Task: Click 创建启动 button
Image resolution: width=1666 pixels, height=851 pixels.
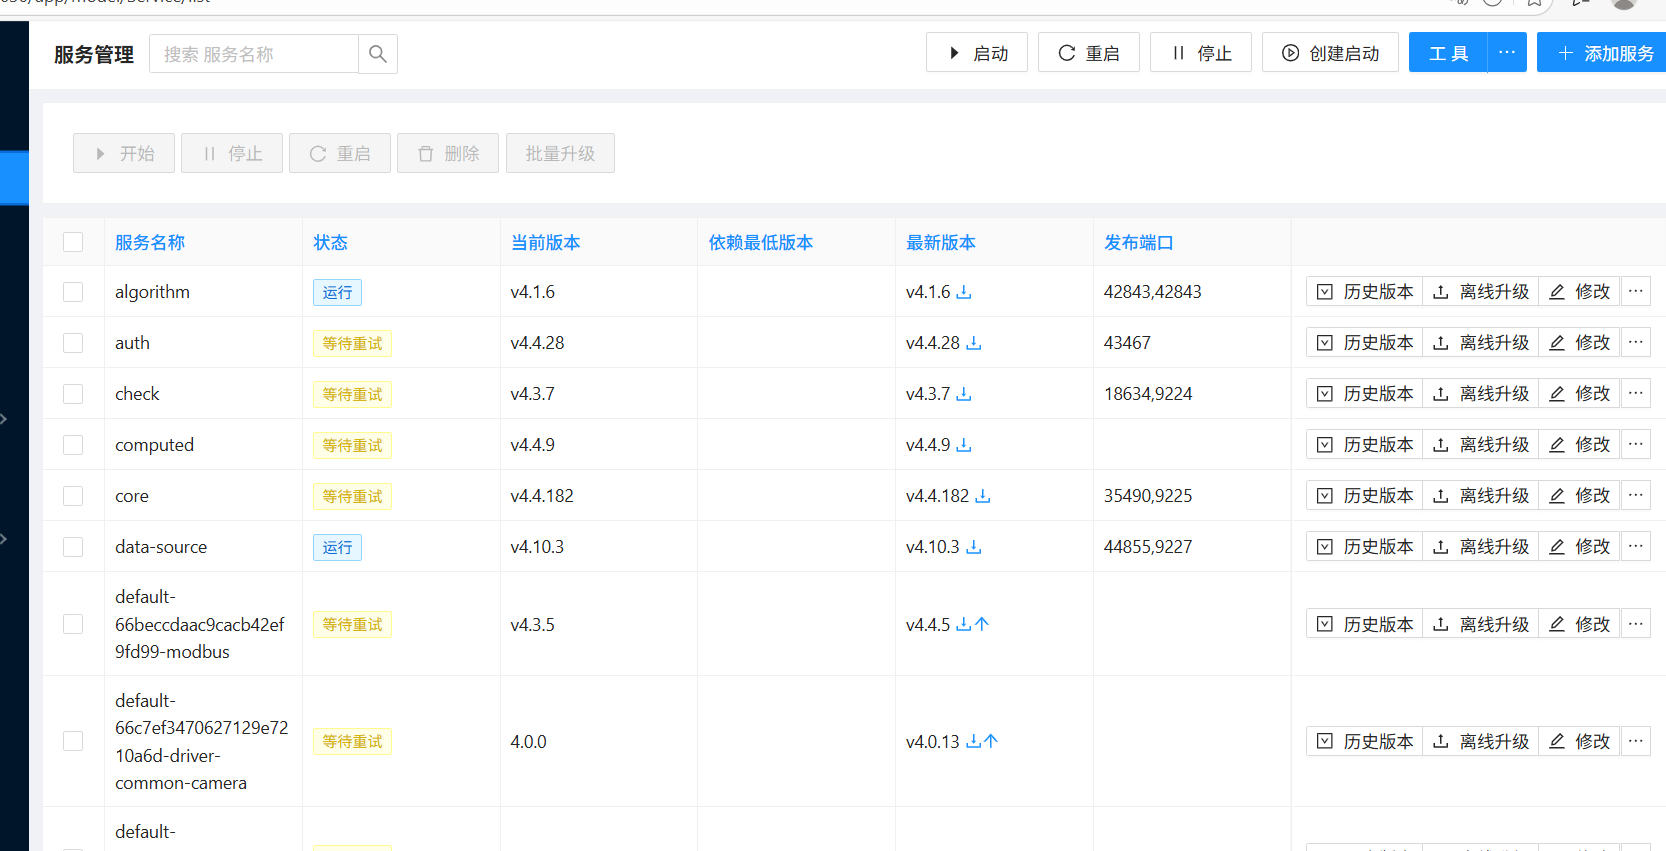Action: click(1330, 53)
